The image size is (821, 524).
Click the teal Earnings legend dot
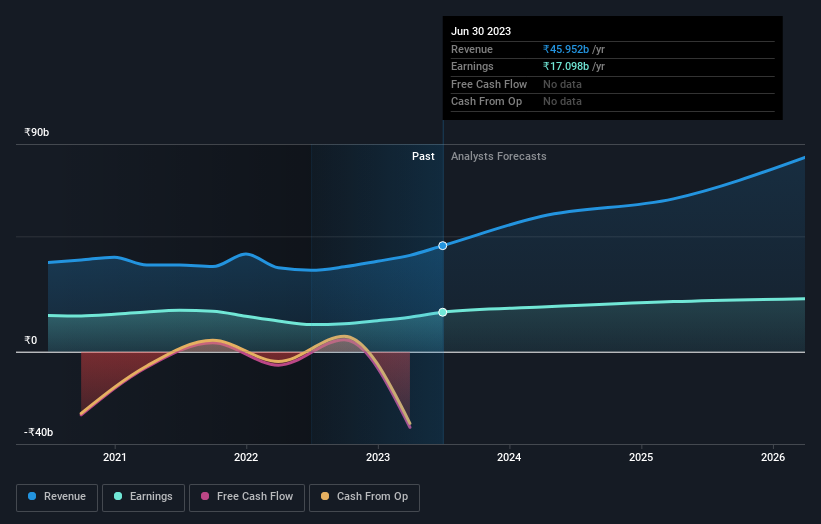pyautogui.click(x=118, y=496)
